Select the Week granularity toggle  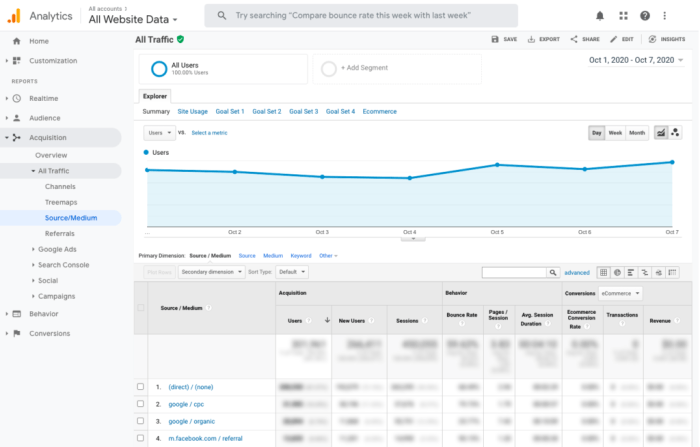click(615, 133)
